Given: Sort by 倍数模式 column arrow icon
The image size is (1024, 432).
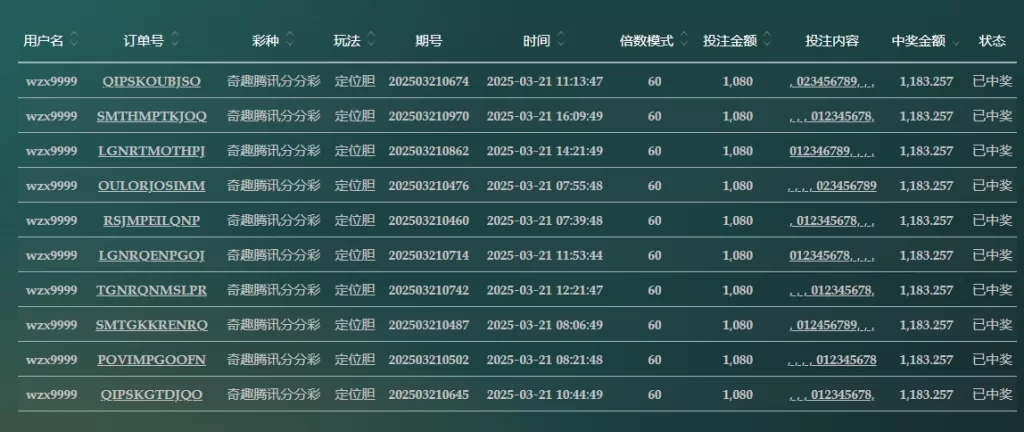Looking at the screenshot, I should [684, 40].
